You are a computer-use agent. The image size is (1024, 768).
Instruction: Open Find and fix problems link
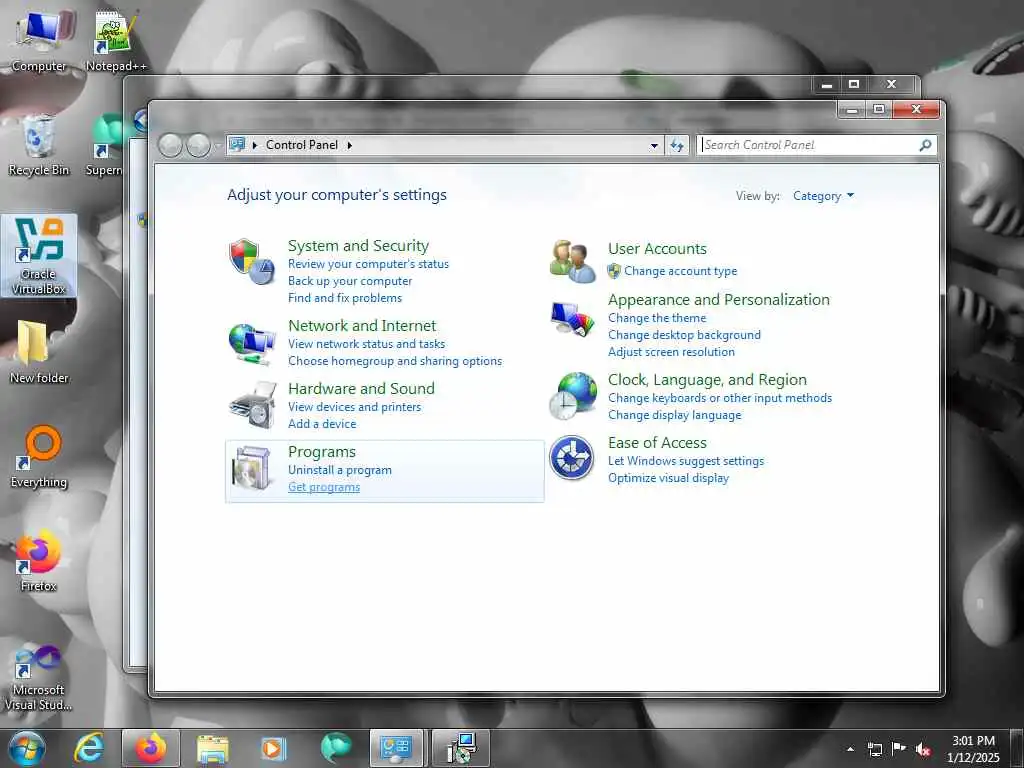(345, 298)
